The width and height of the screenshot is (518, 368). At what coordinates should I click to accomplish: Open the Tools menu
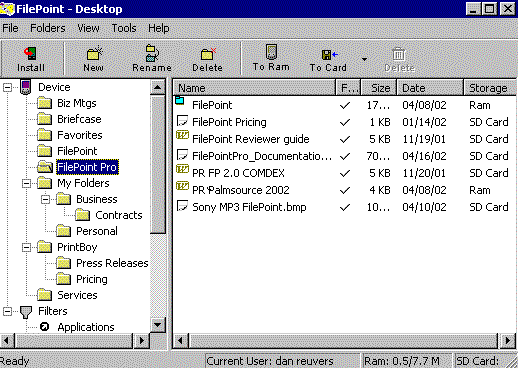coord(124,28)
